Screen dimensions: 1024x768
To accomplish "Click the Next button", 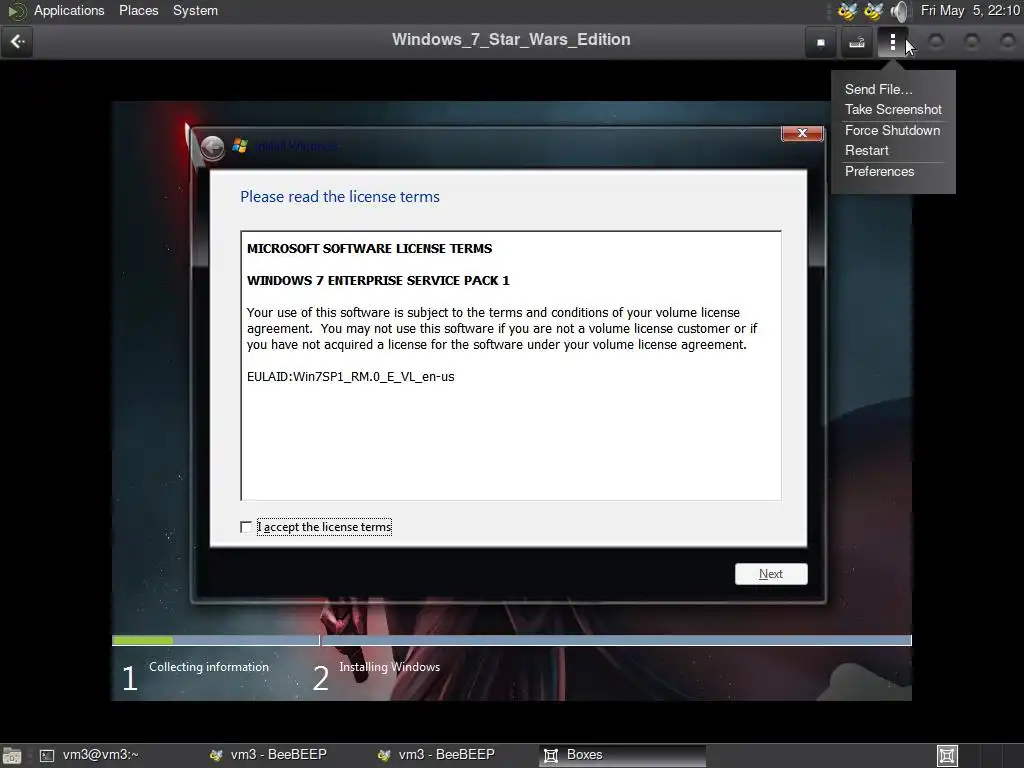I will tap(771, 574).
